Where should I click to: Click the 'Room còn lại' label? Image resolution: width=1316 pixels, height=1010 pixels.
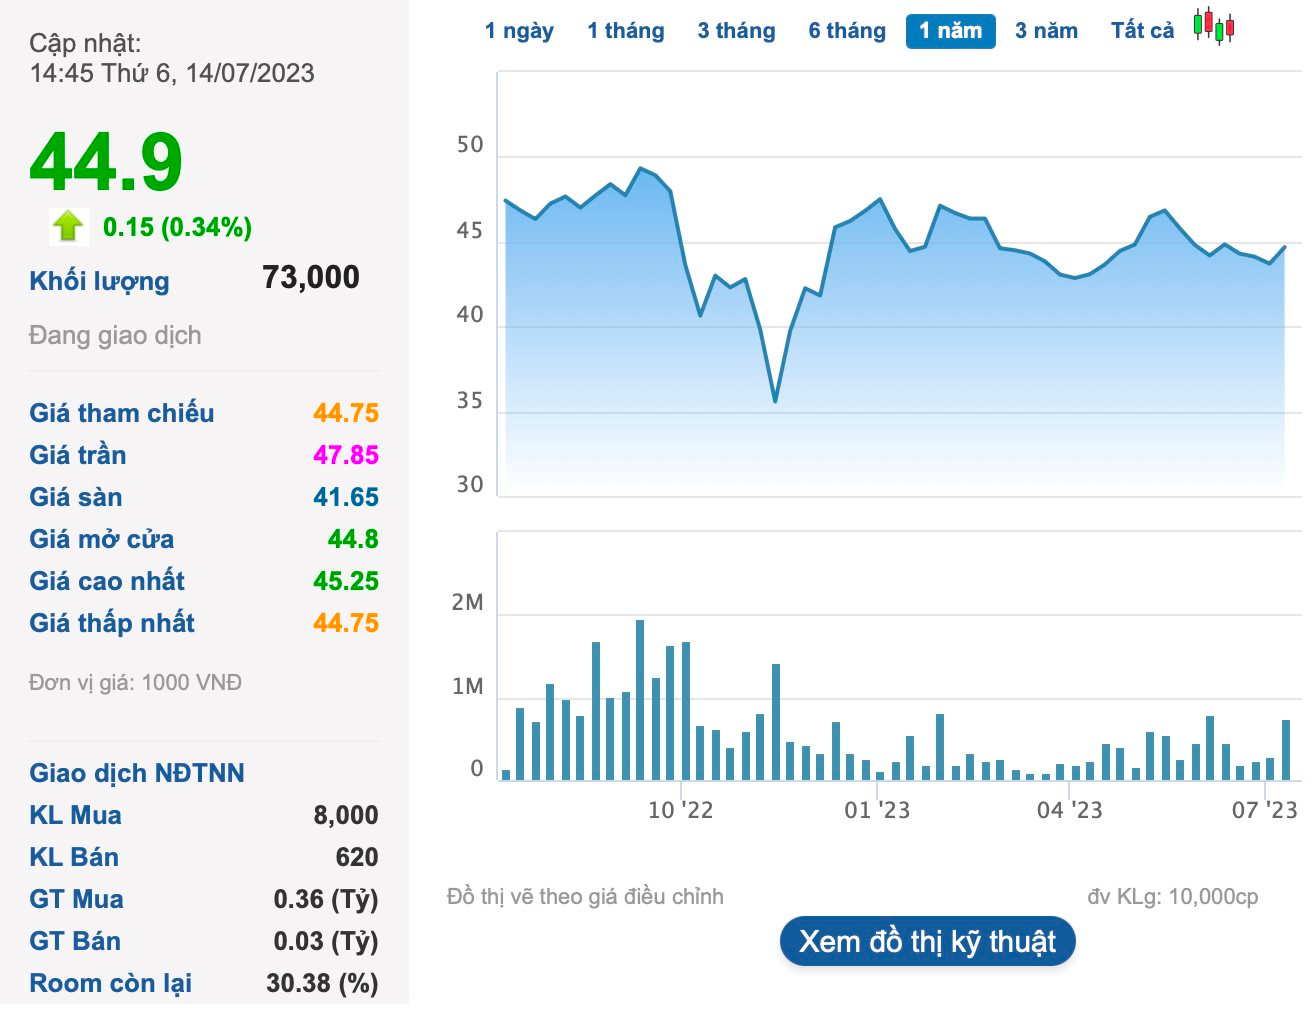pyautogui.click(x=111, y=983)
